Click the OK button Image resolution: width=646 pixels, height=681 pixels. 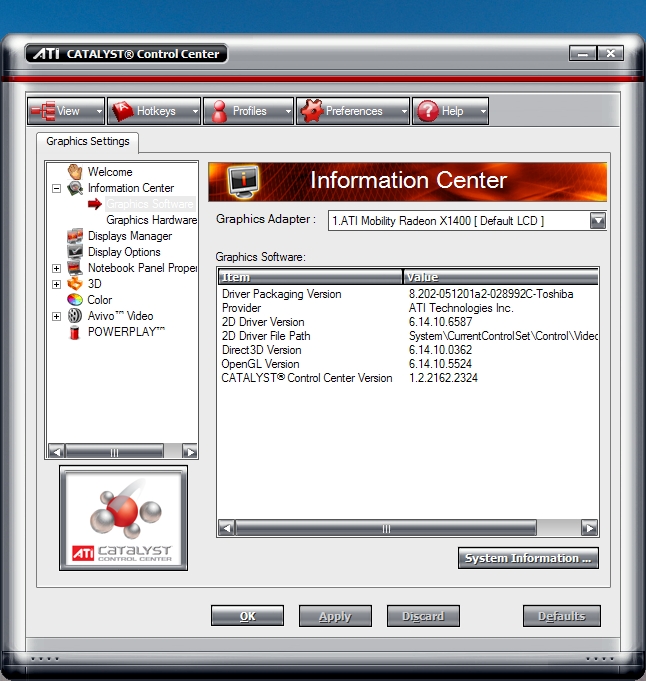248,616
